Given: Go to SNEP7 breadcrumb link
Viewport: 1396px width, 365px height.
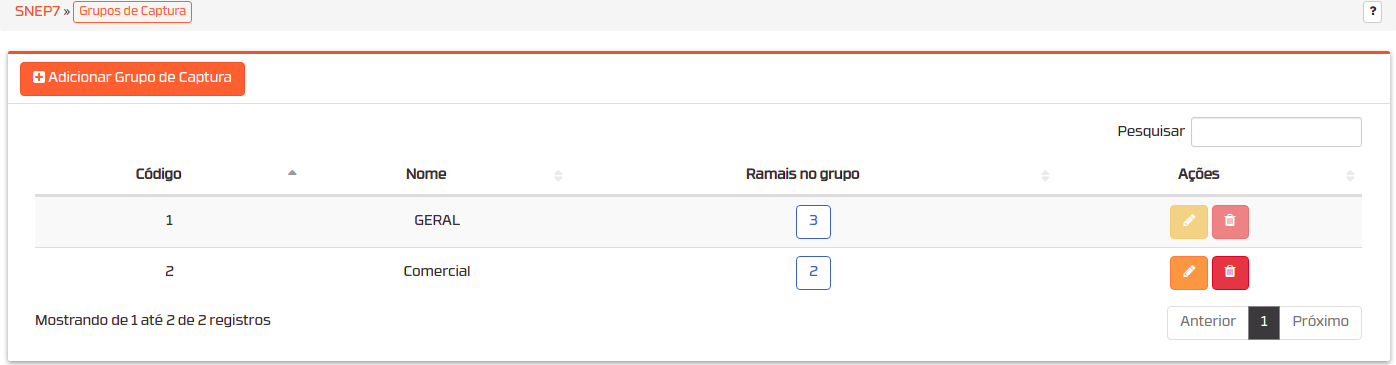Looking at the screenshot, I should pos(38,13).
